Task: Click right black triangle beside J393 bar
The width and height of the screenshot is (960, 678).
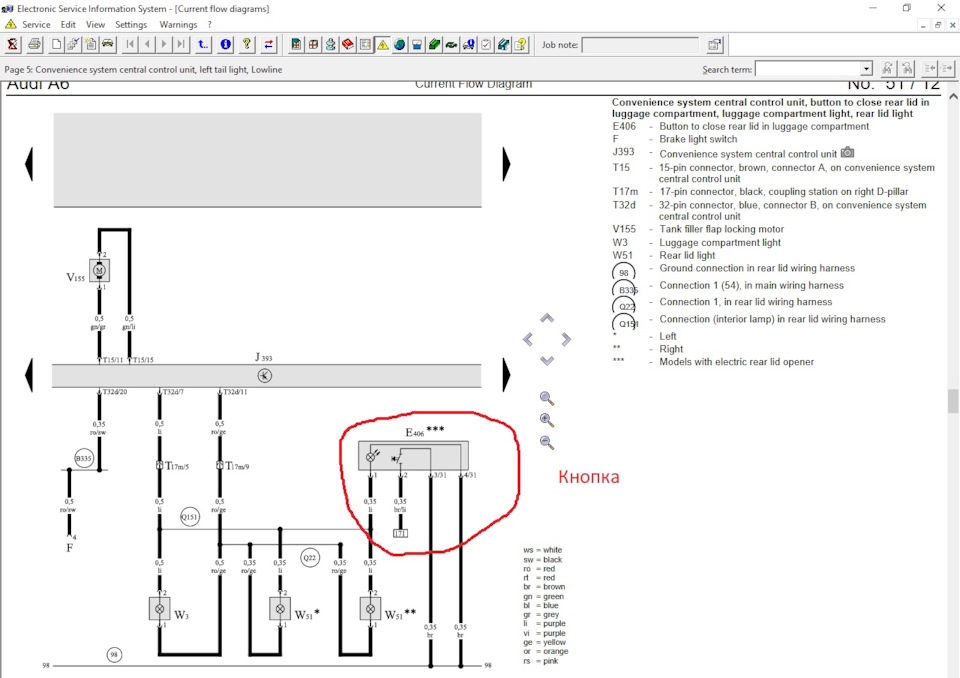Action: (x=506, y=375)
